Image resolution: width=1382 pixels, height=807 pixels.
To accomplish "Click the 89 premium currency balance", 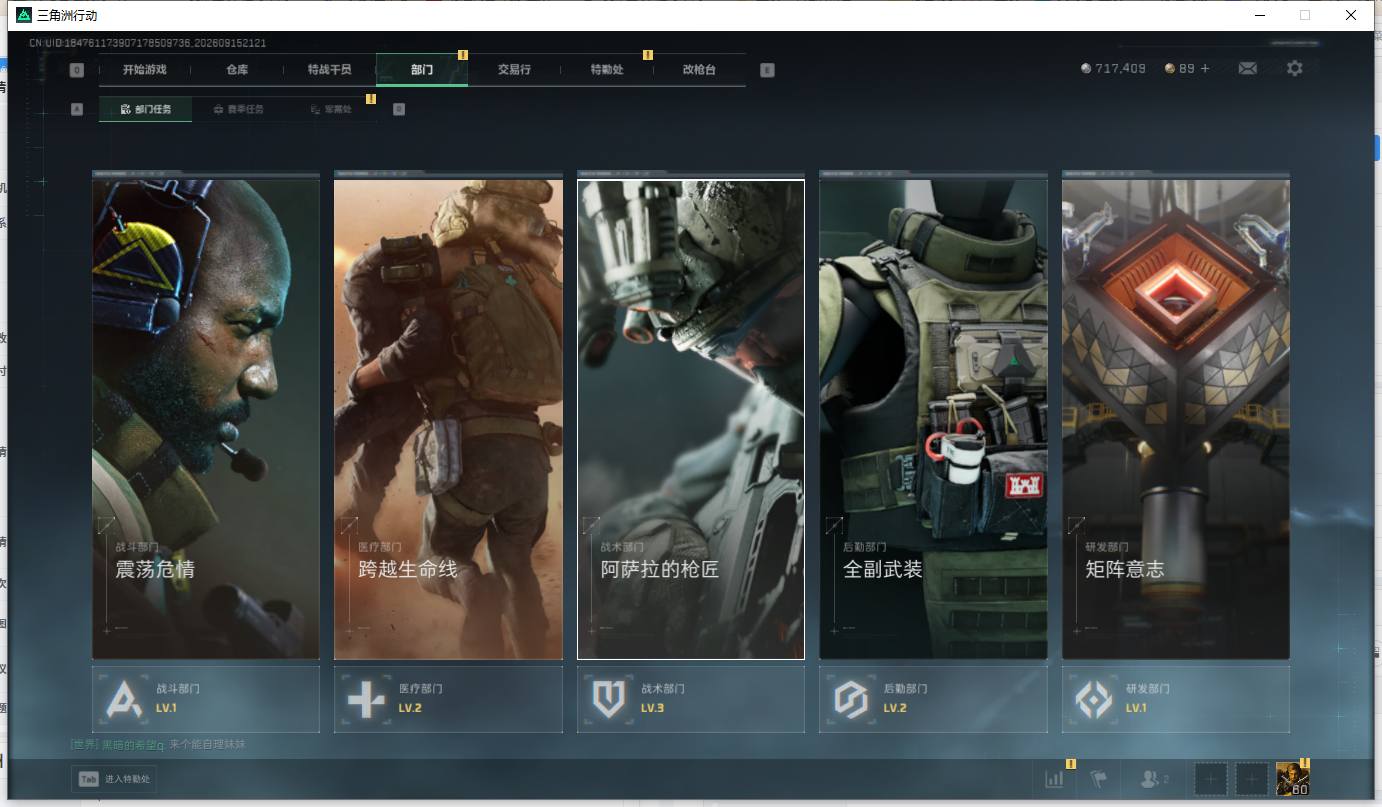I will tap(1187, 68).
